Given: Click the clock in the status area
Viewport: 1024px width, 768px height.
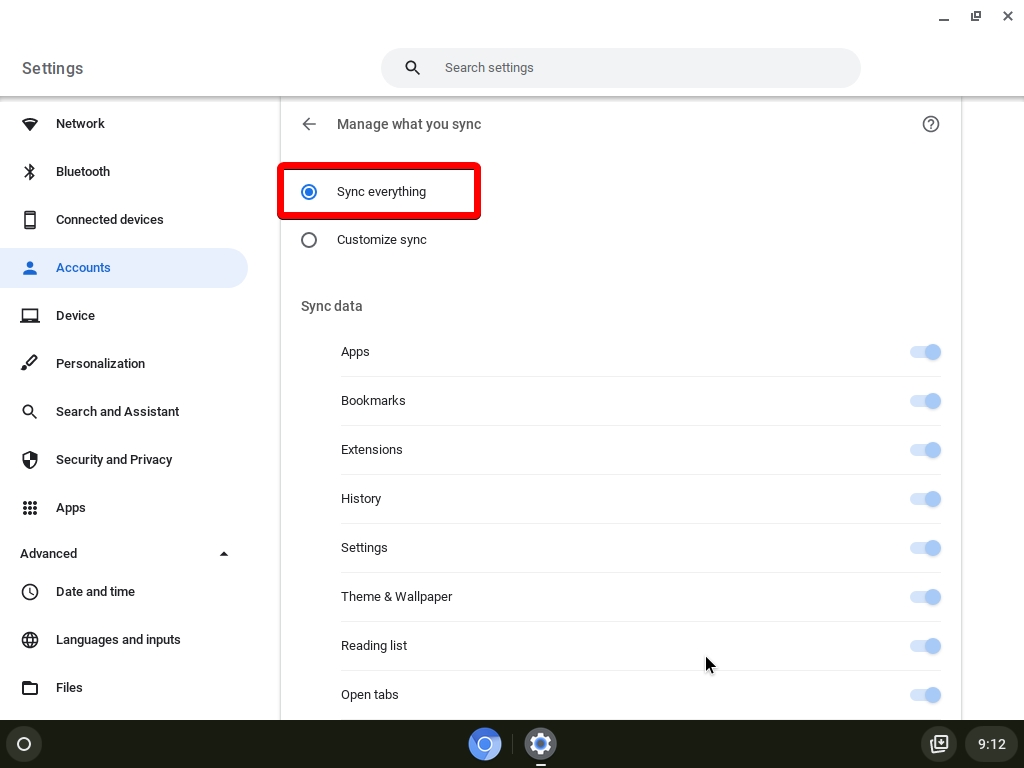Looking at the screenshot, I should click(991, 744).
